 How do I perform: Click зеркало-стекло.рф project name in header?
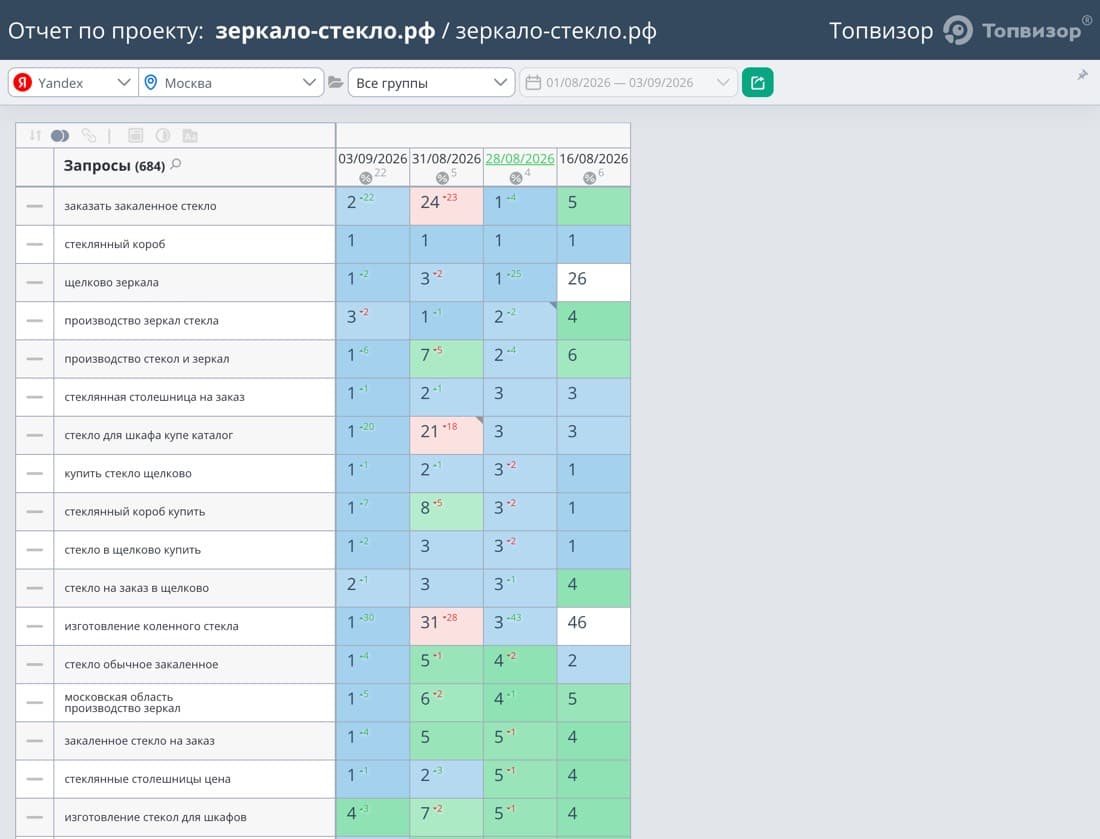[326, 31]
